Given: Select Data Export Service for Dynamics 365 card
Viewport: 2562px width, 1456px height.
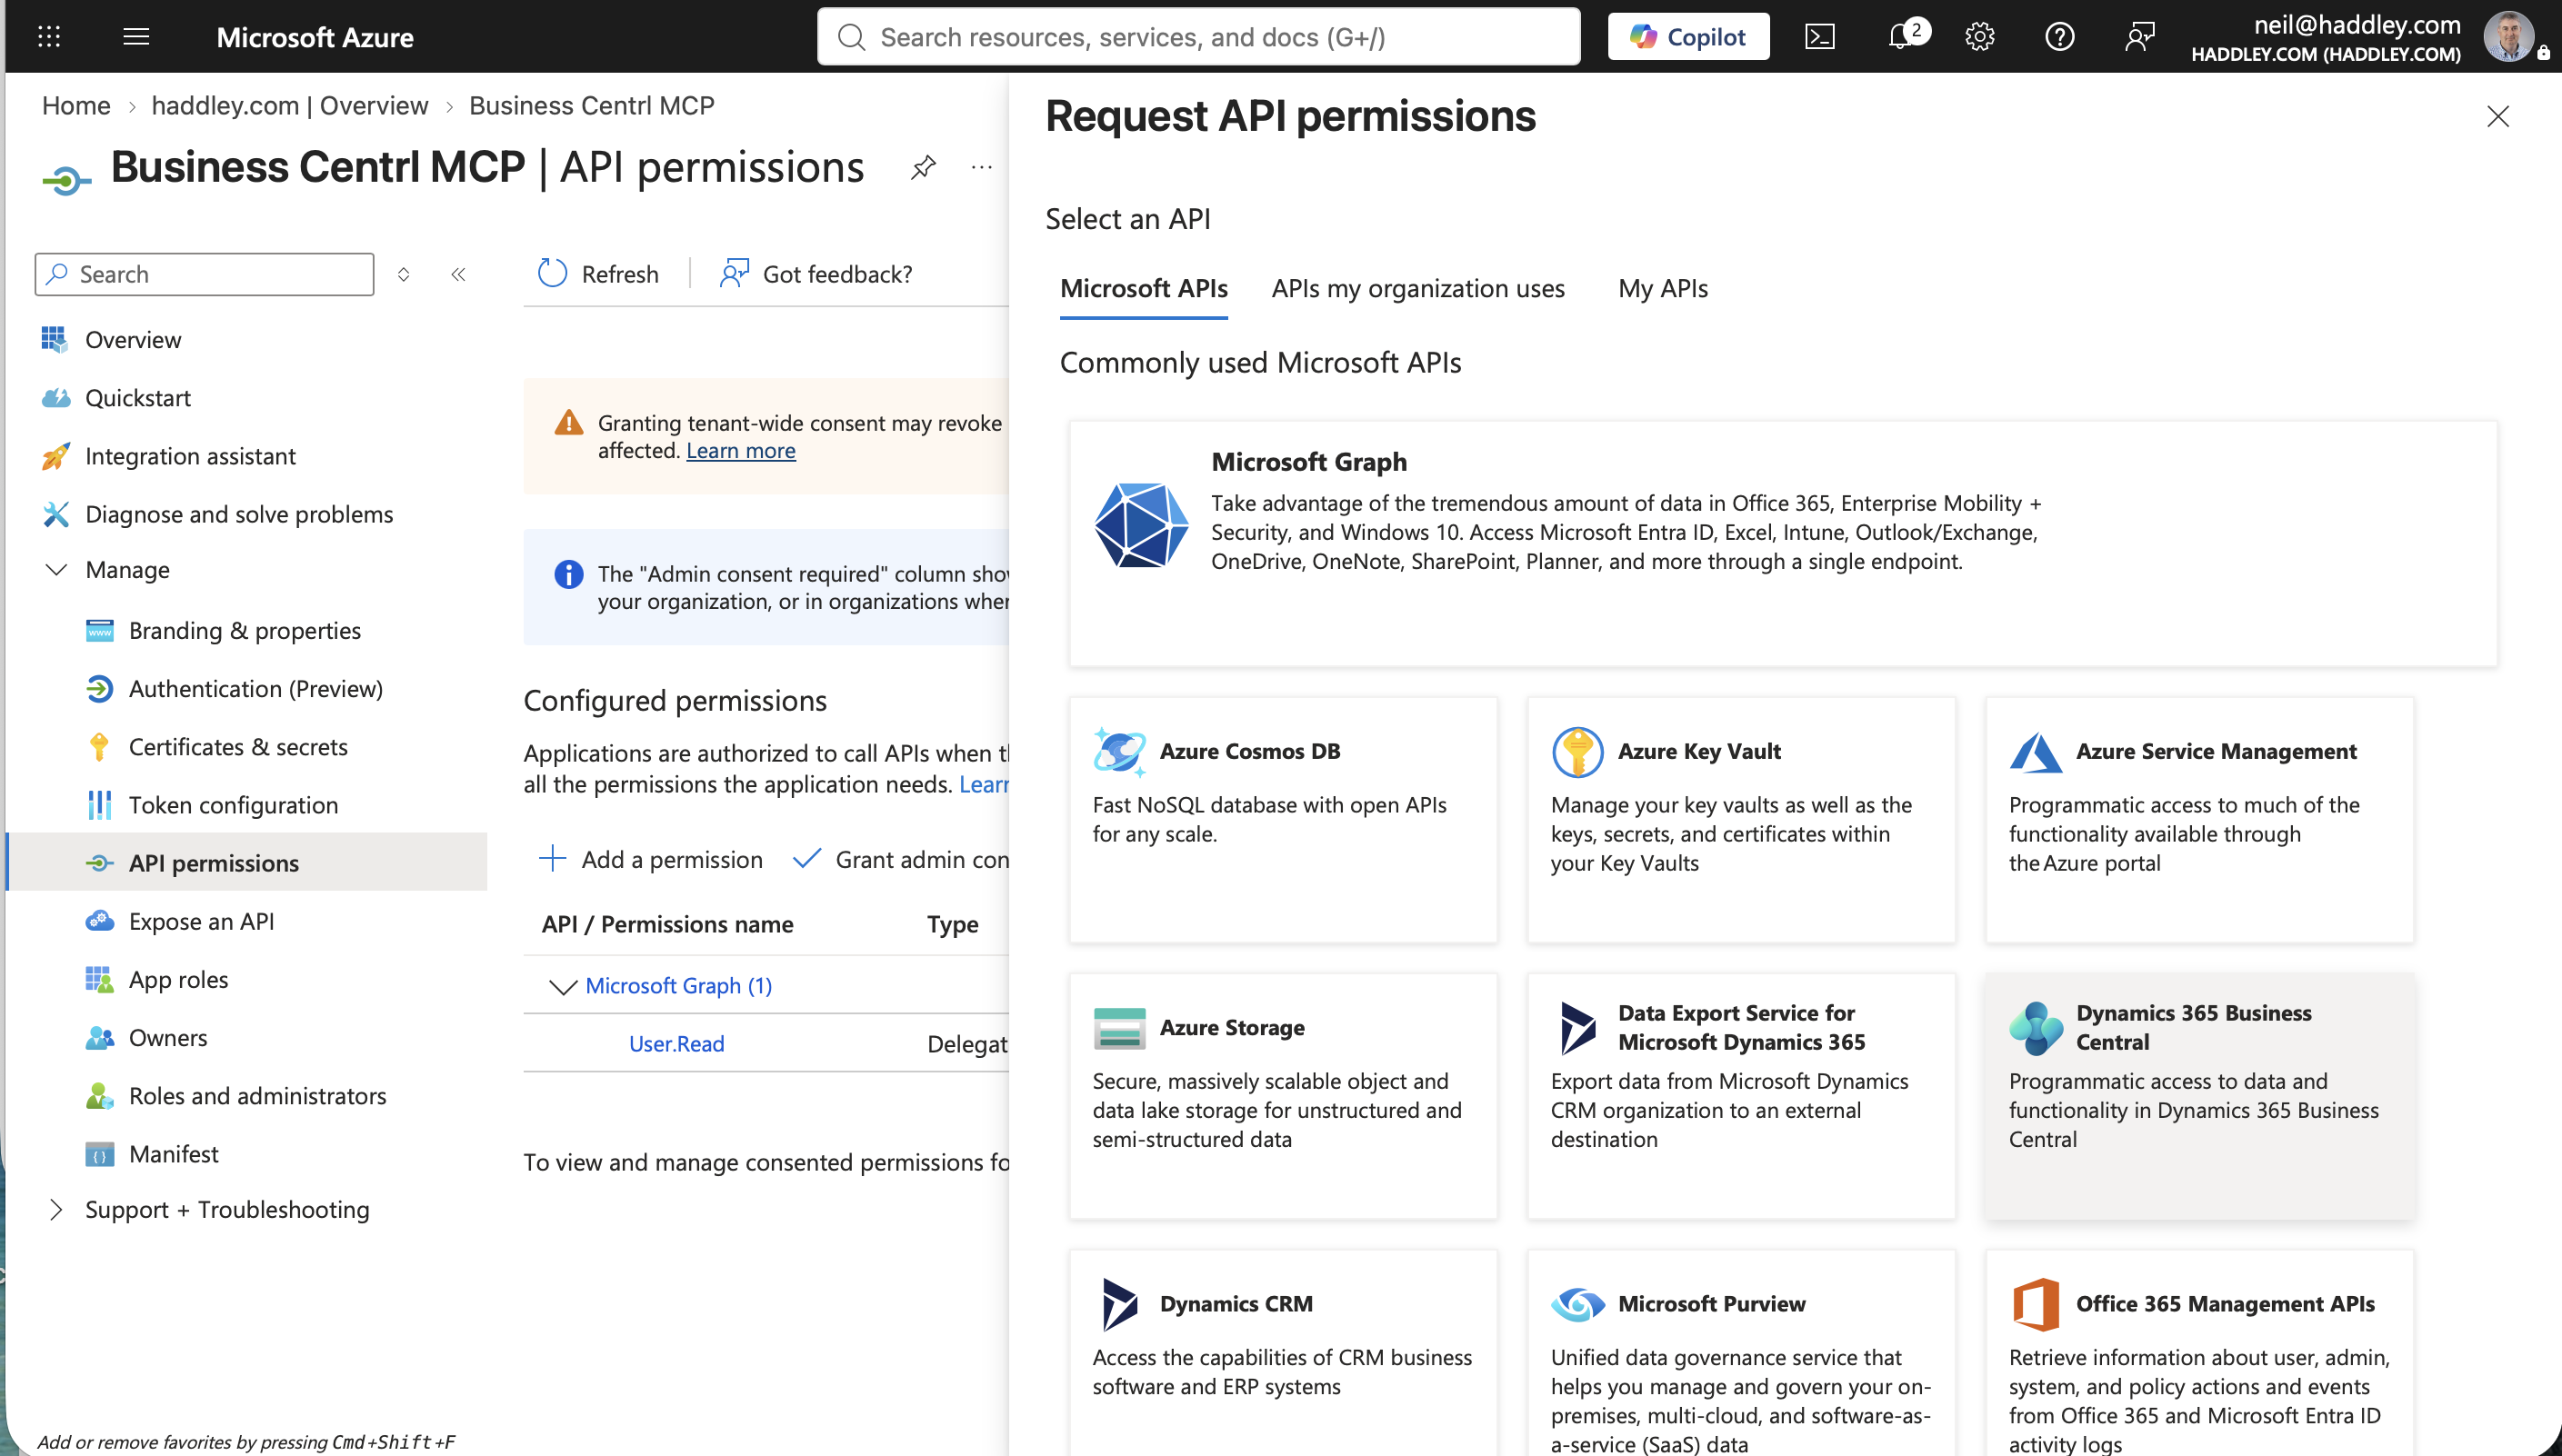Looking at the screenshot, I should click(1741, 1096).
